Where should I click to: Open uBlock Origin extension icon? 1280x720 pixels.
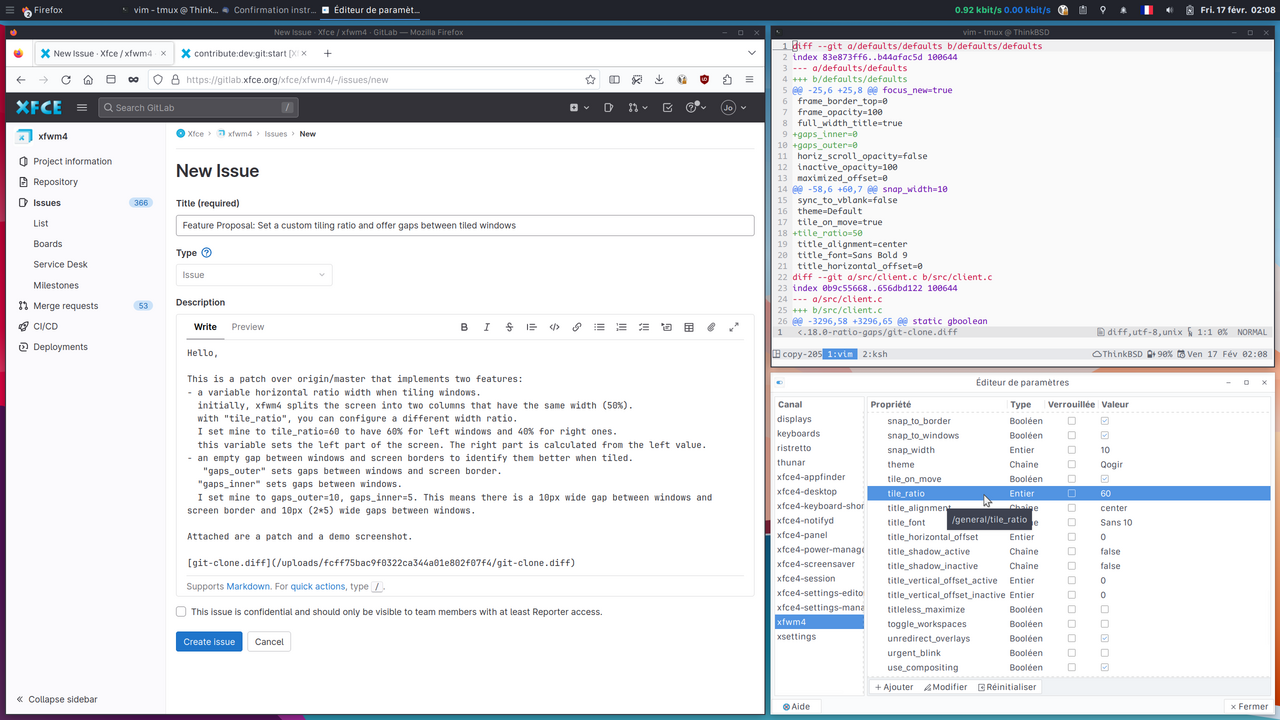click(x=704, y=80)
